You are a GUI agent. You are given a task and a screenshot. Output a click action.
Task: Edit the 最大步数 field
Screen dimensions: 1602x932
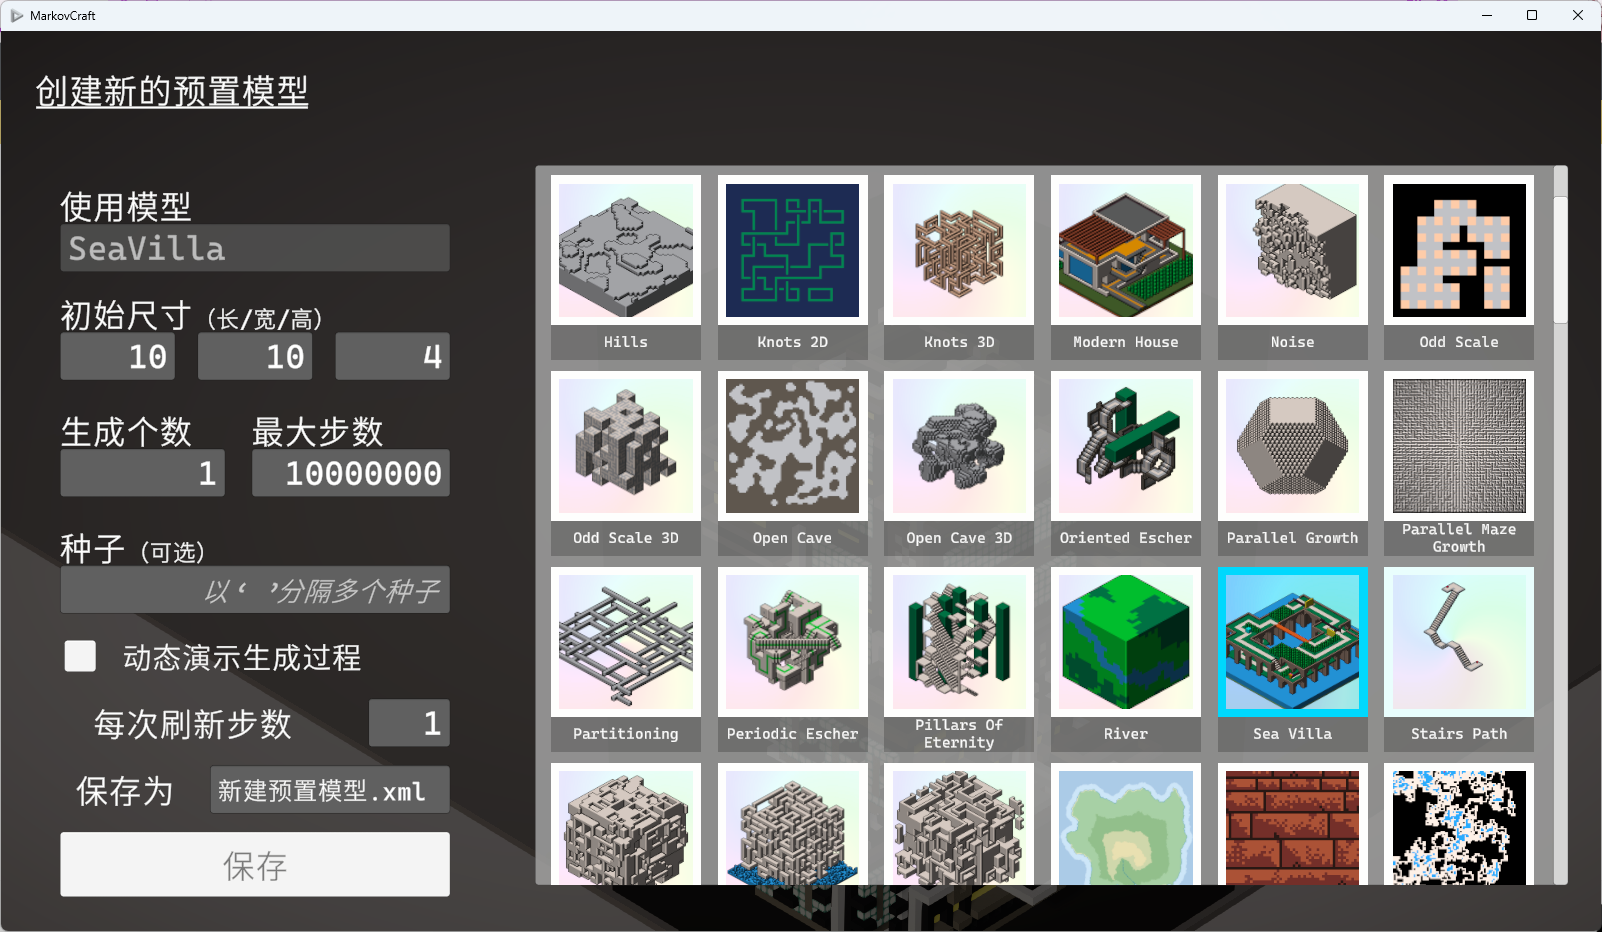[x=351, y=473]
